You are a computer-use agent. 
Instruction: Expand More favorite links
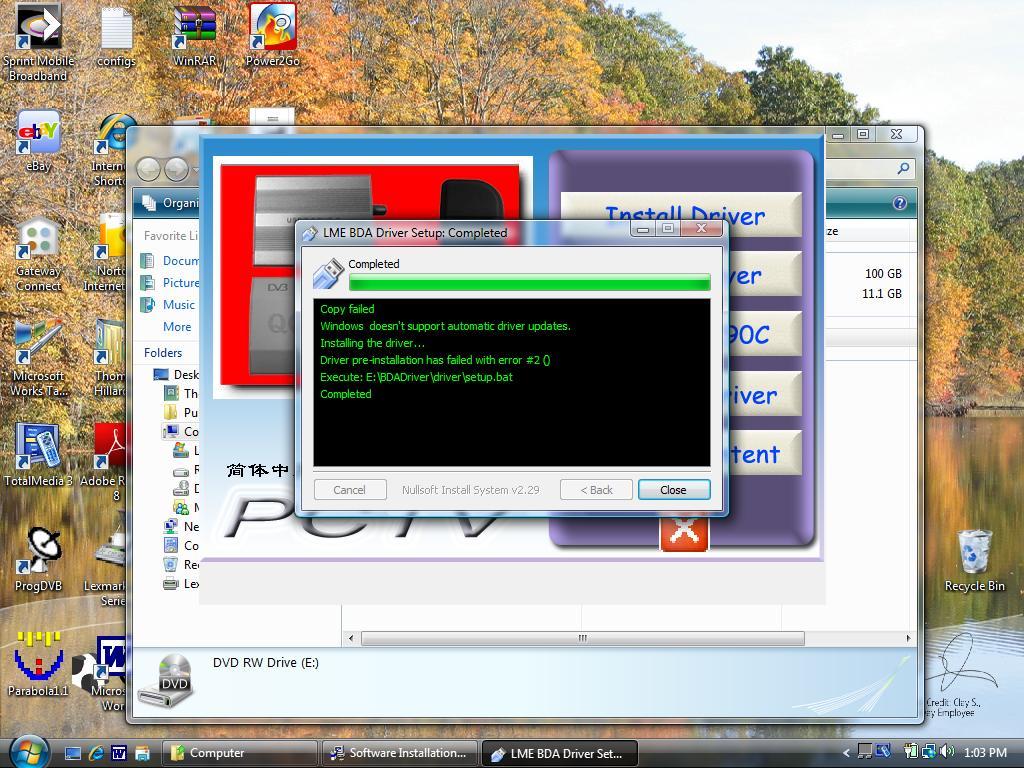177,327
